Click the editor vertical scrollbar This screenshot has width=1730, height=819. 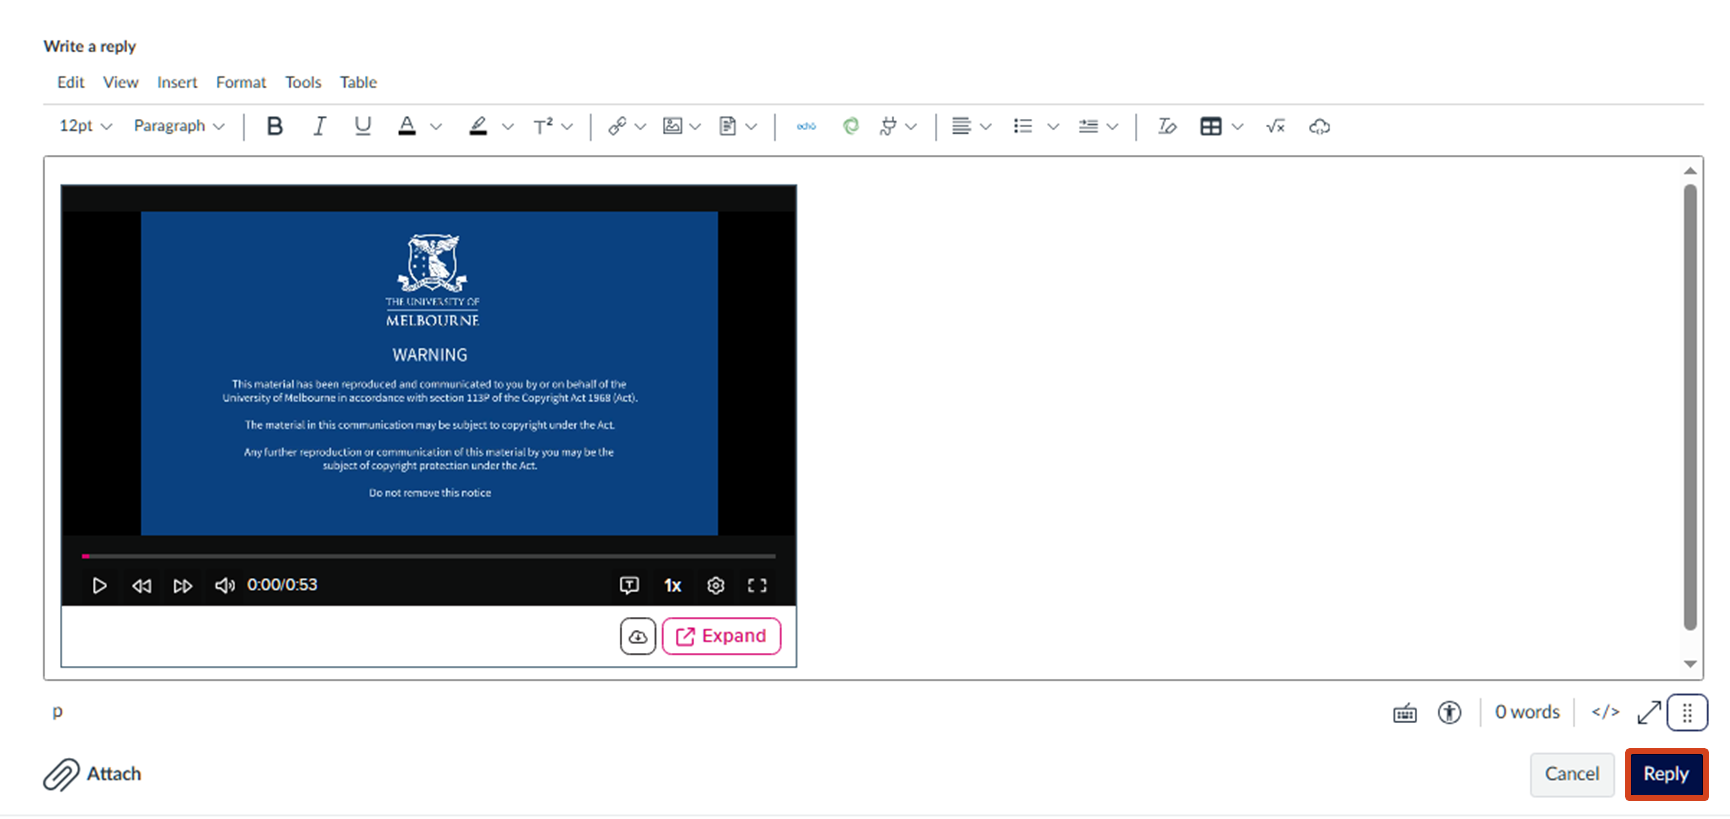pyautogui.click(x=1690, y=407)
